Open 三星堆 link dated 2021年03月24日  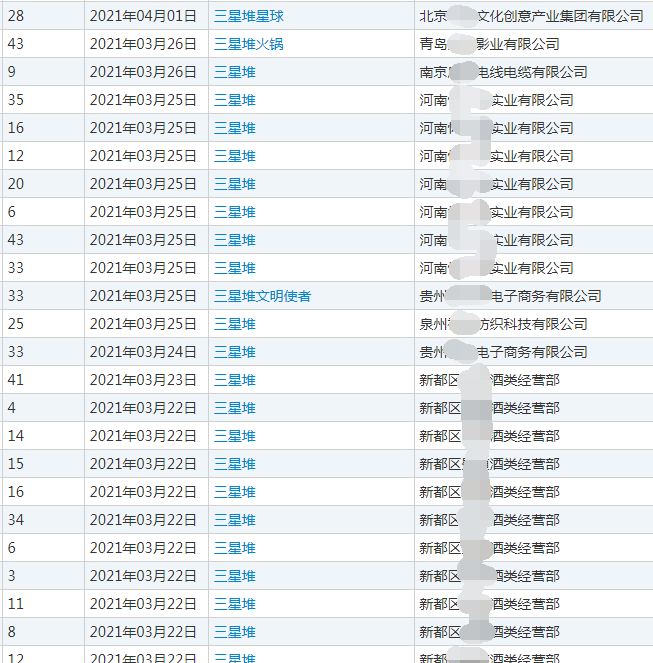(235, 352)
